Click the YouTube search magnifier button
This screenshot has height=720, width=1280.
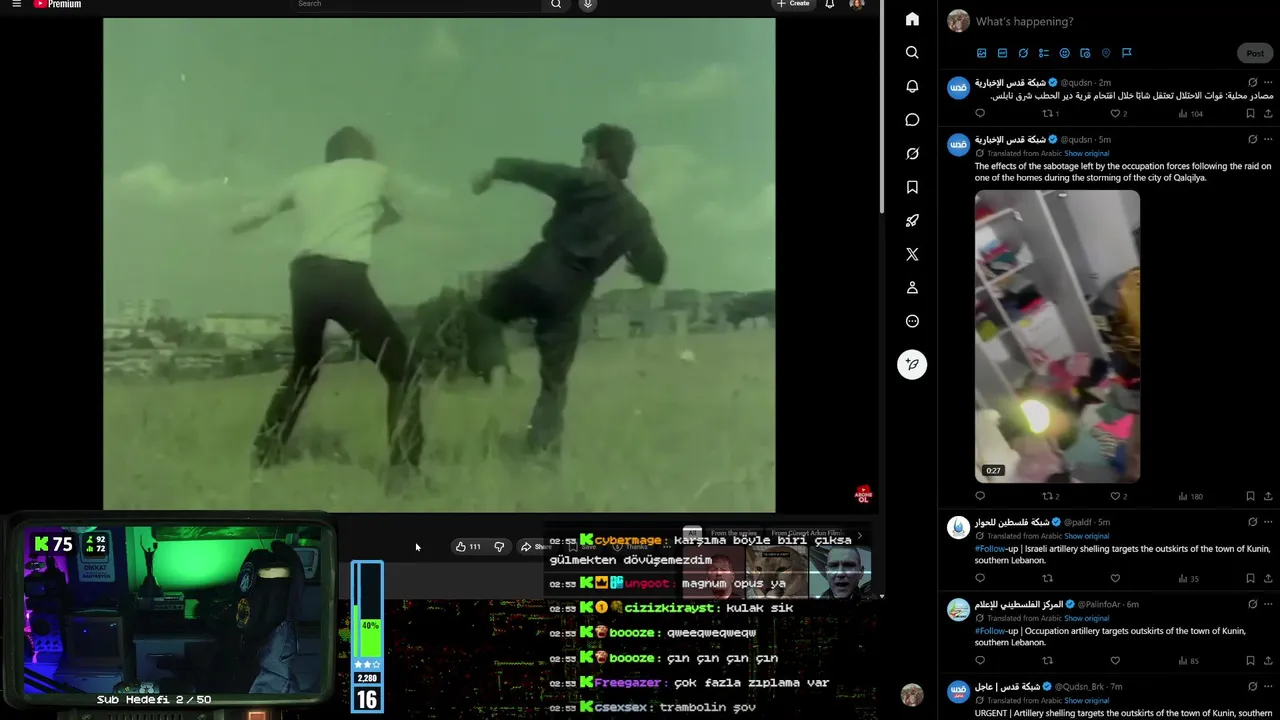[556, 4]
